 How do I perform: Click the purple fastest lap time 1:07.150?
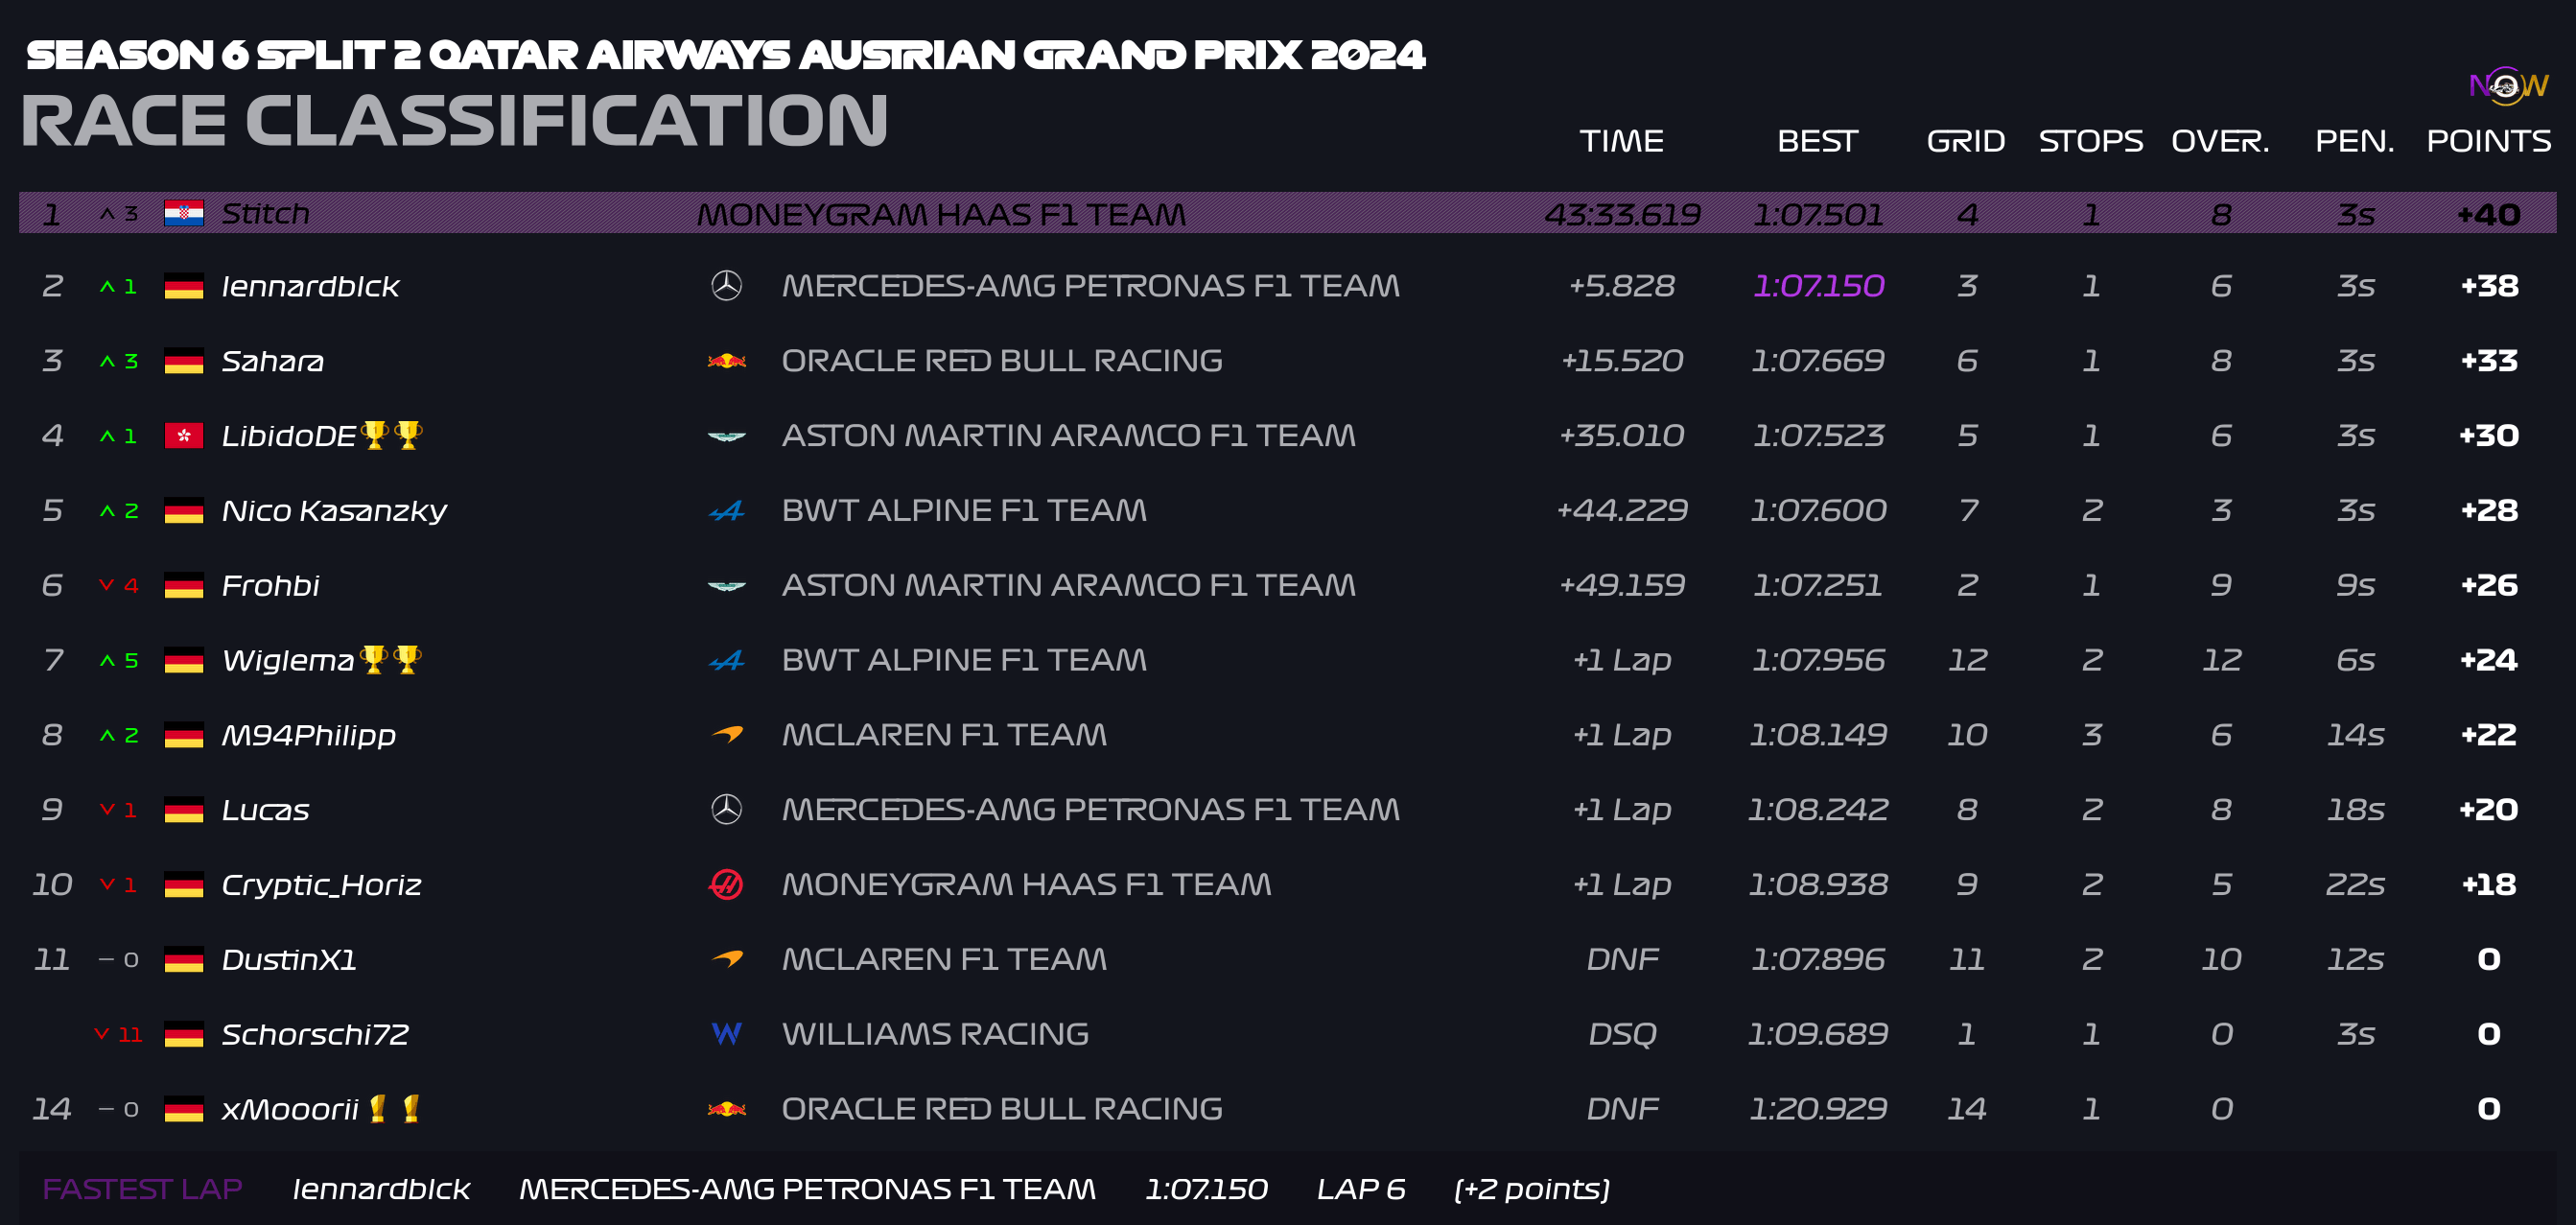[x=1818, y=286]
